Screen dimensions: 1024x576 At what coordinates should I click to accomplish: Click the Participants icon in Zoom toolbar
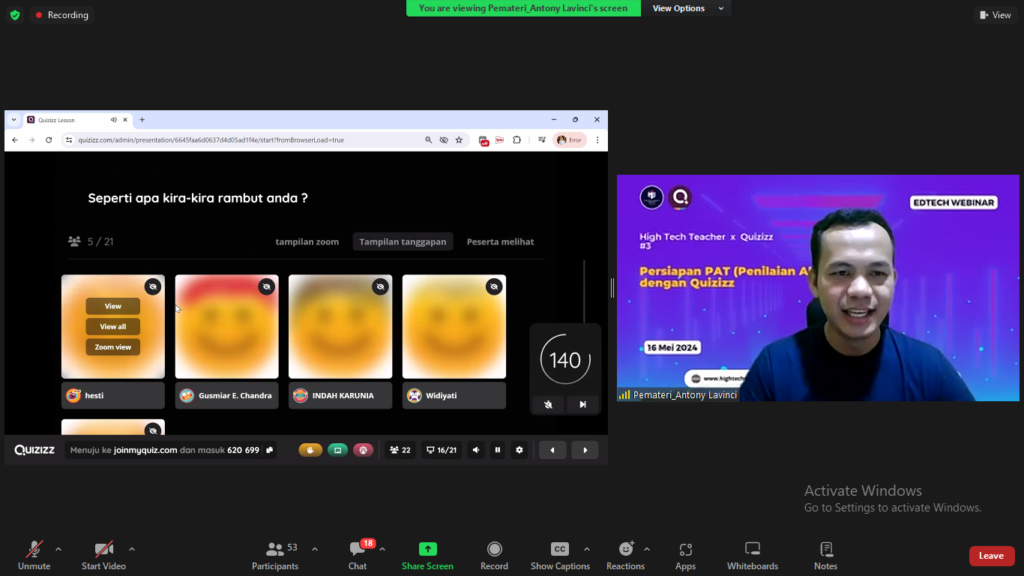coord(275,549)
